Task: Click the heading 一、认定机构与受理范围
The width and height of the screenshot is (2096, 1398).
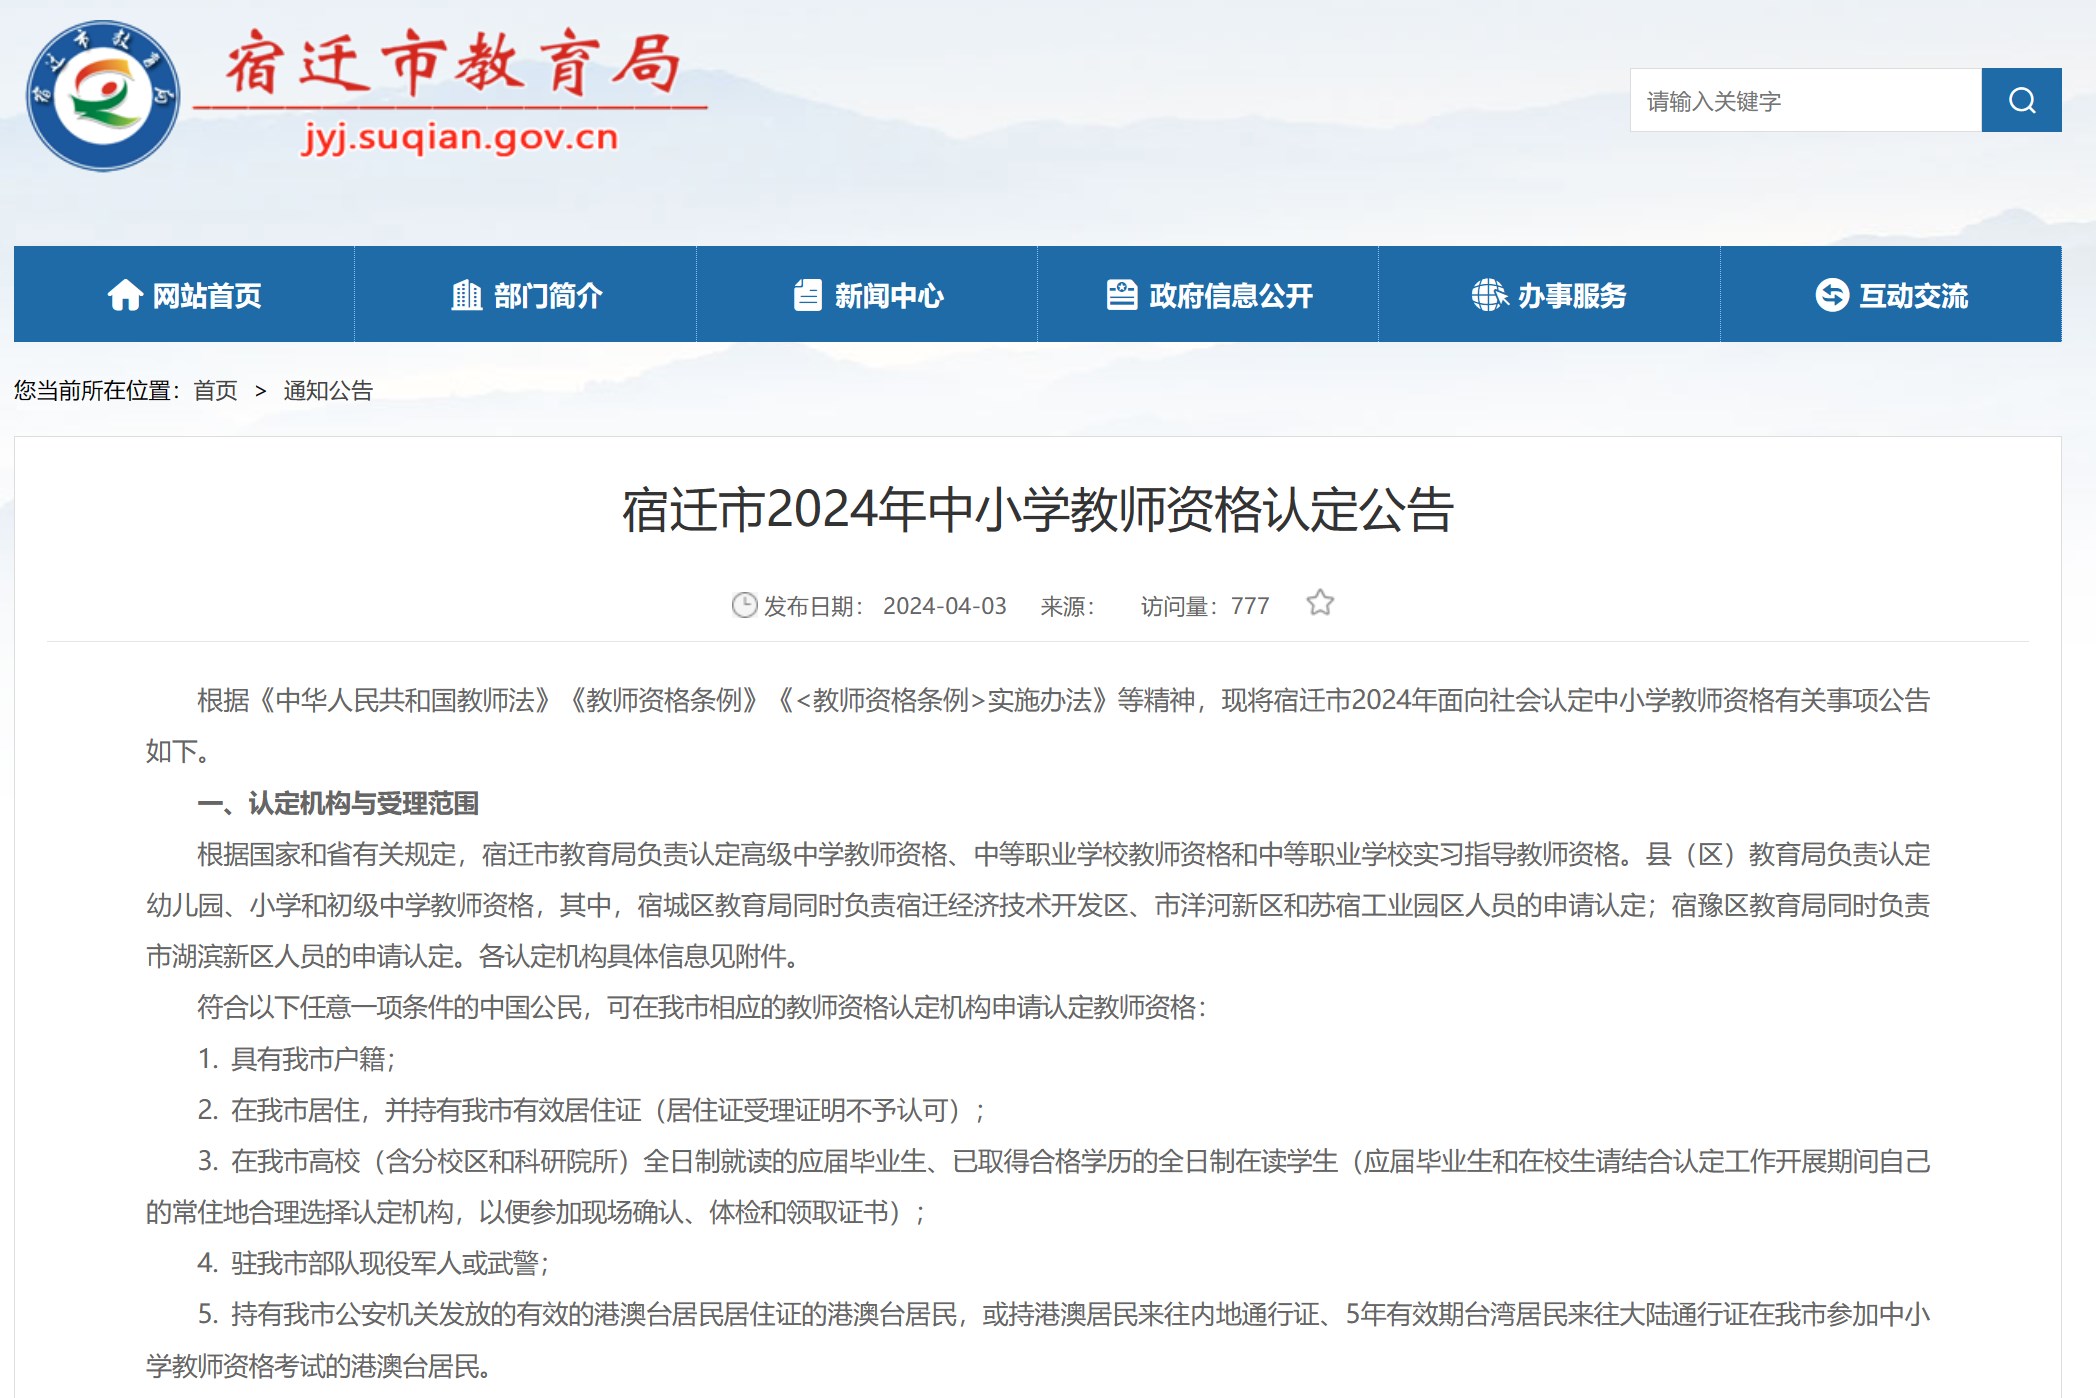Action: (338, 803)
